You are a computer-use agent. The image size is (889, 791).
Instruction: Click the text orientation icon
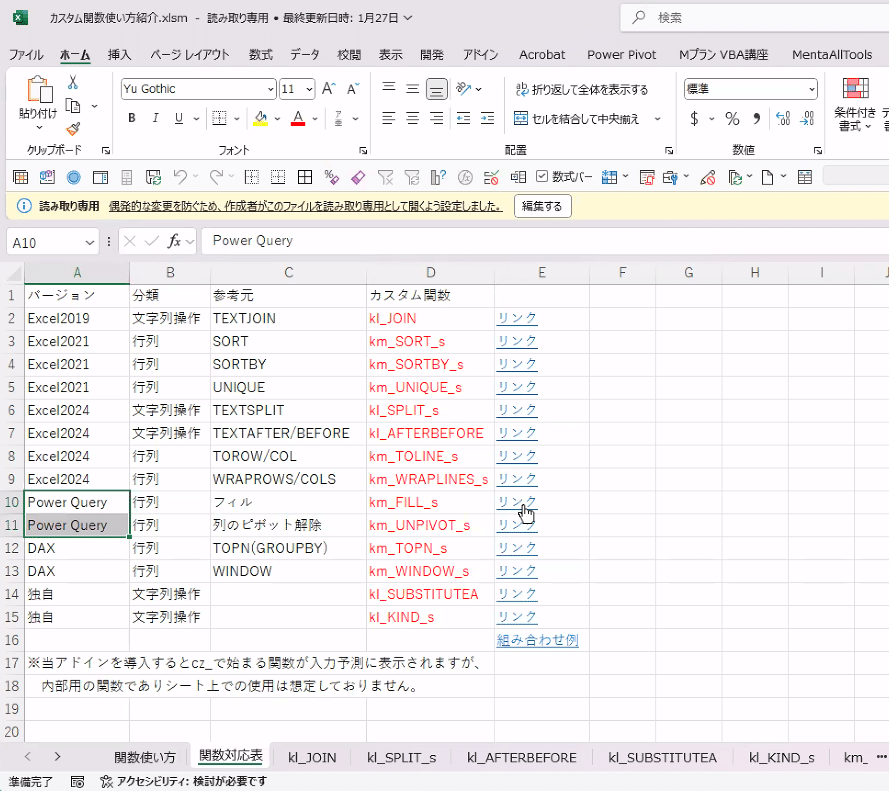click(464, 88)
